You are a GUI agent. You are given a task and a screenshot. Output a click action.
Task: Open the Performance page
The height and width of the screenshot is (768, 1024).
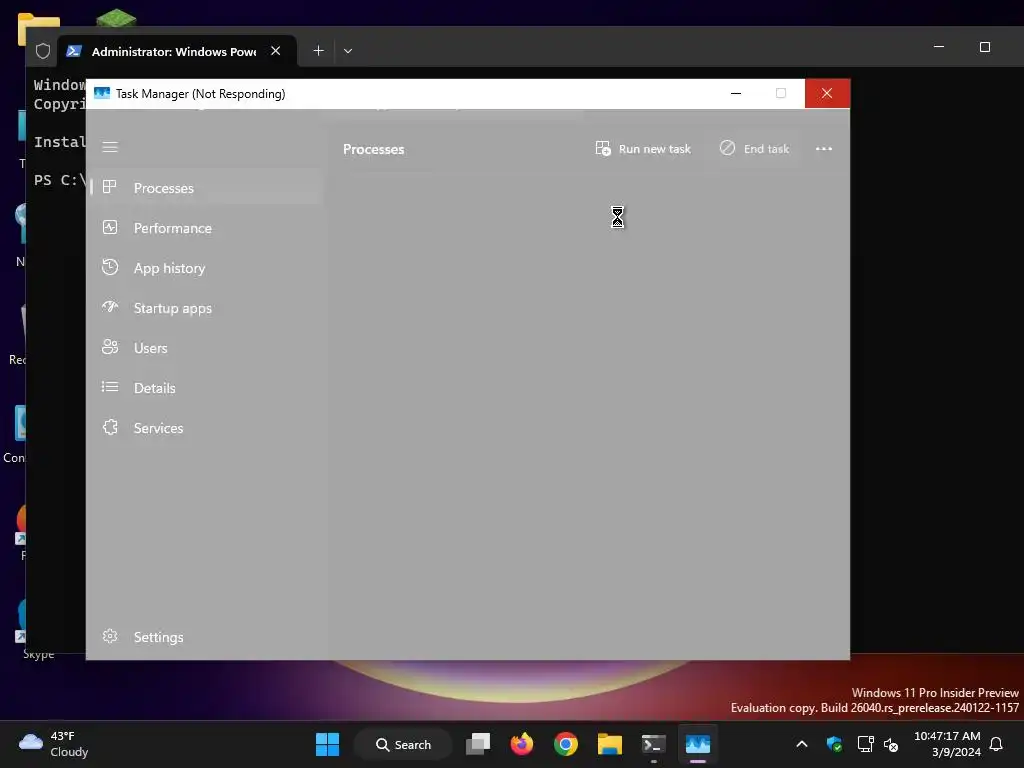tap(206, 228)
